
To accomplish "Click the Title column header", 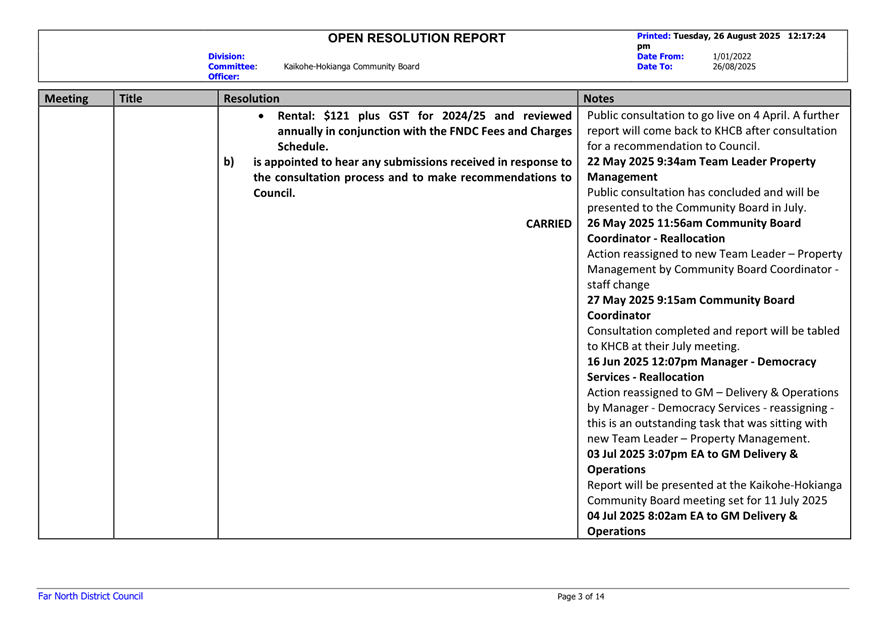I will pos(130,99).
